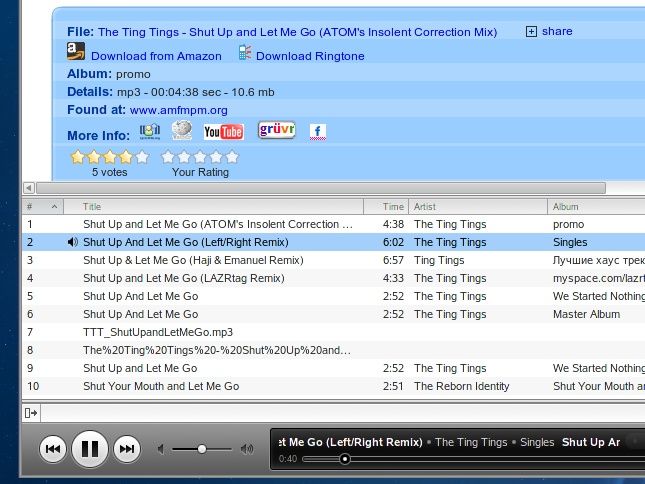Image resolution: width=645 pixels, height=484 pixels.
Task: Click the Ting Tings artist in row 3
Action: click(439, 260)
